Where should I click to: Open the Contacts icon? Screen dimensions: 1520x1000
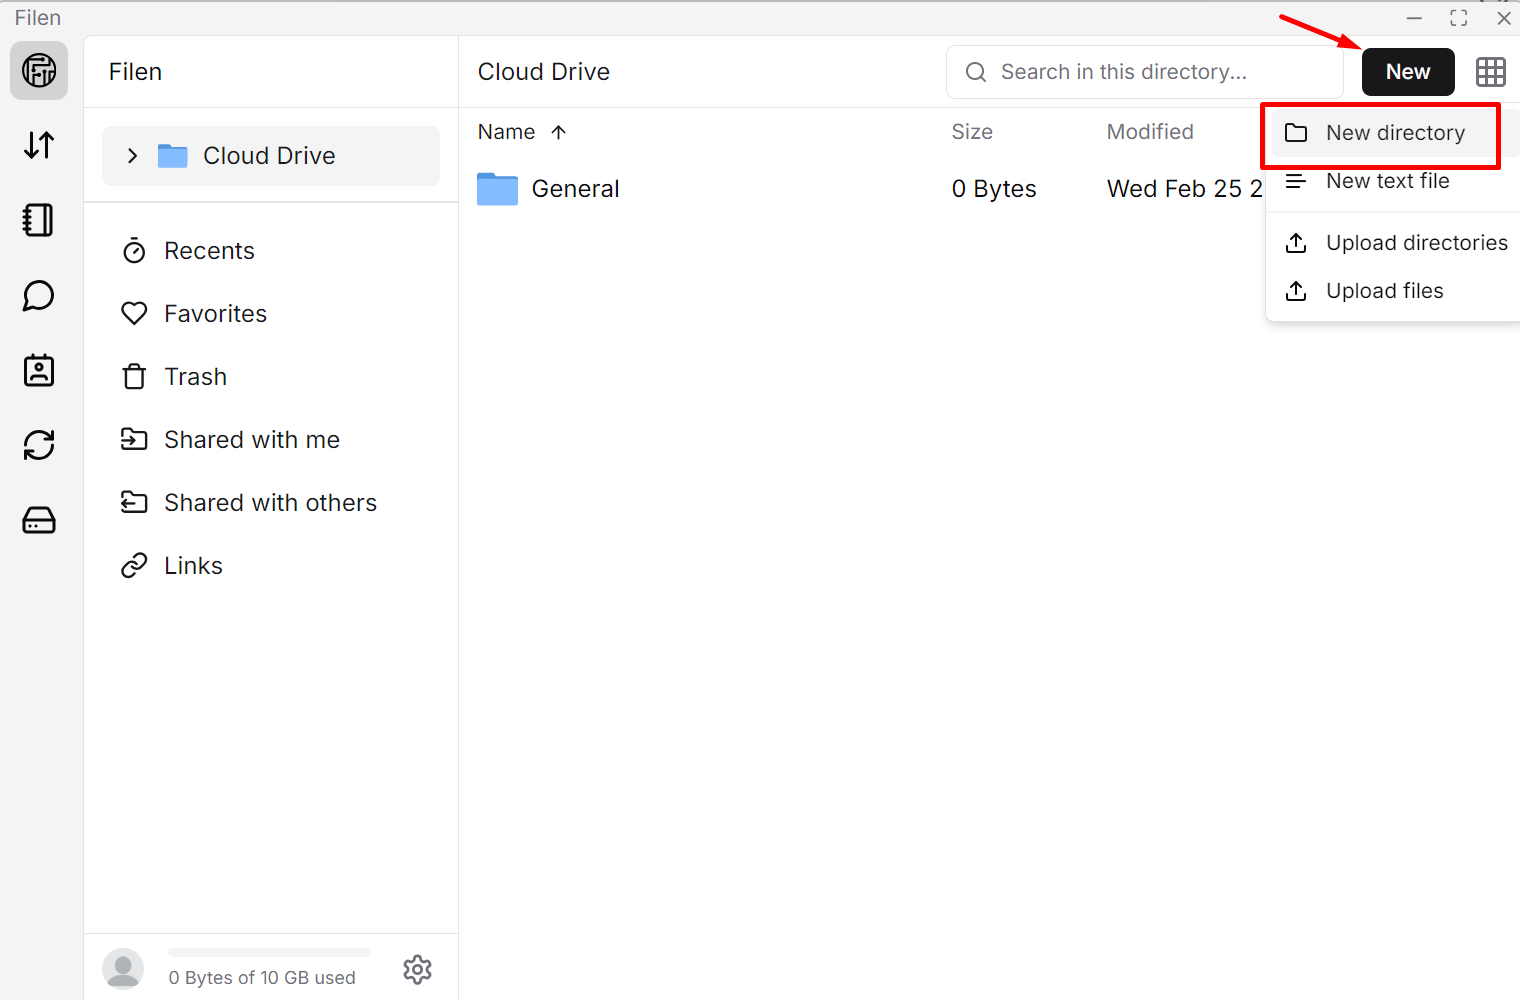pos(39,371)
